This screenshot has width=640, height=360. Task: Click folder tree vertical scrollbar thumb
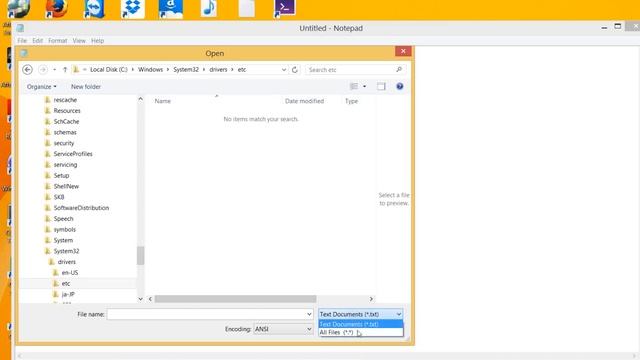pos(140,256)
